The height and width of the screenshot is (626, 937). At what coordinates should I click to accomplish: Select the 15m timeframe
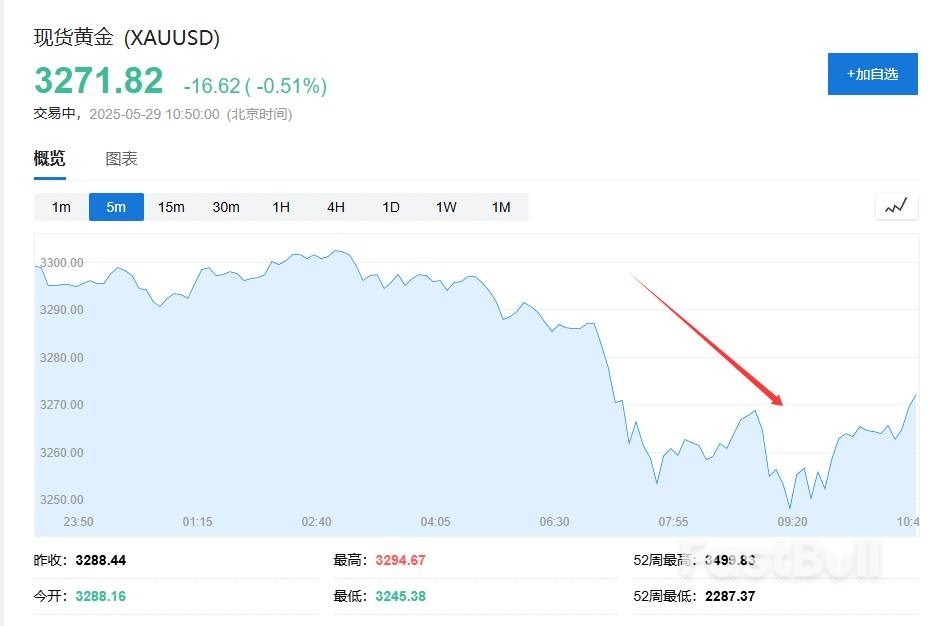coord(171,207)
